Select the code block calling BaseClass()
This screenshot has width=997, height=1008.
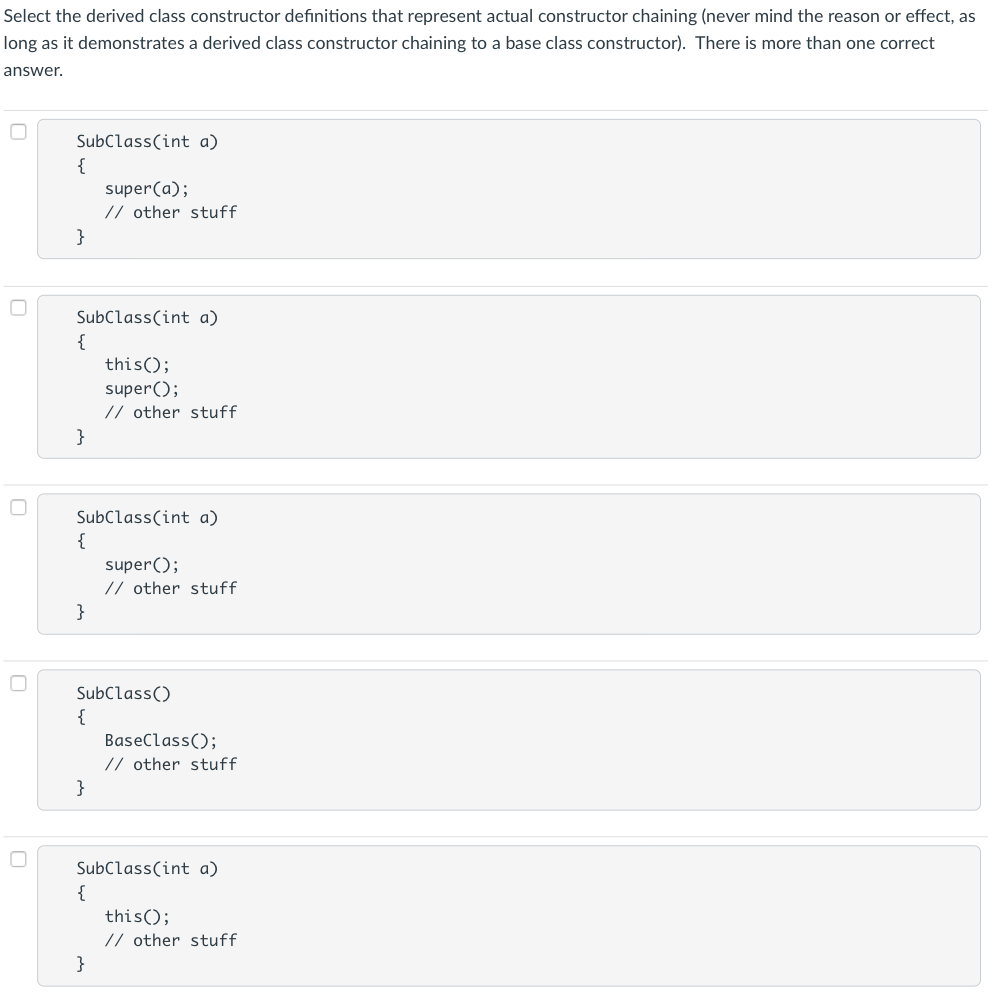(x=508, y=738)
